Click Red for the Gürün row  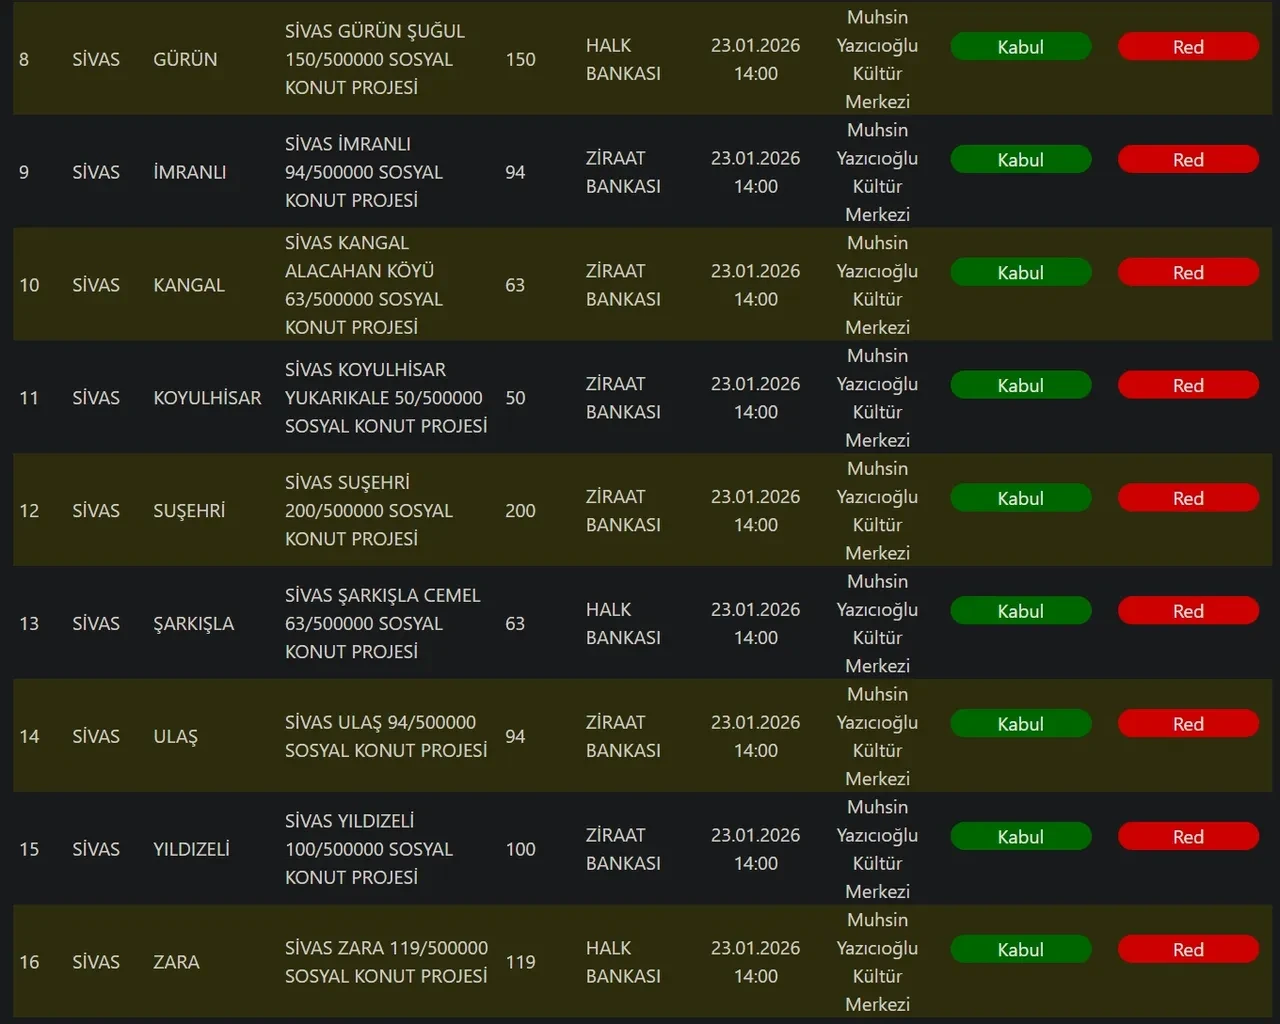1188,47
